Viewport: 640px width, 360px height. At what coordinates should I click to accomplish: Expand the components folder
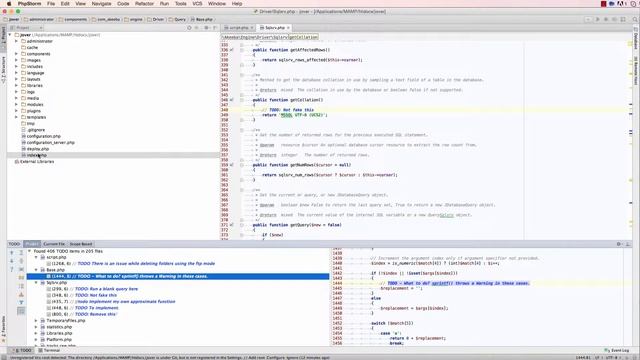click(x=16, y=54)
